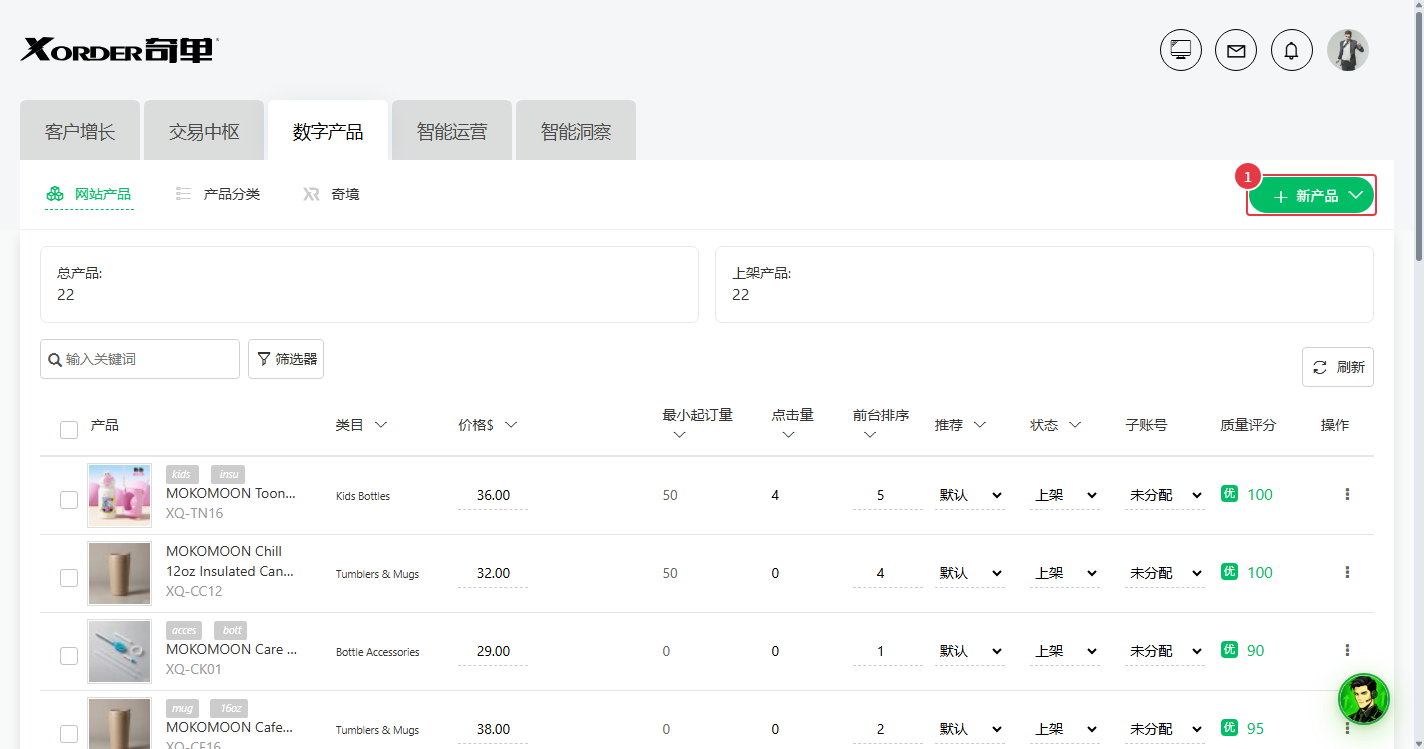Switch to 交易中枢 tab
The height and width of the screenshot is (749, 1424).
click(204, 131)
